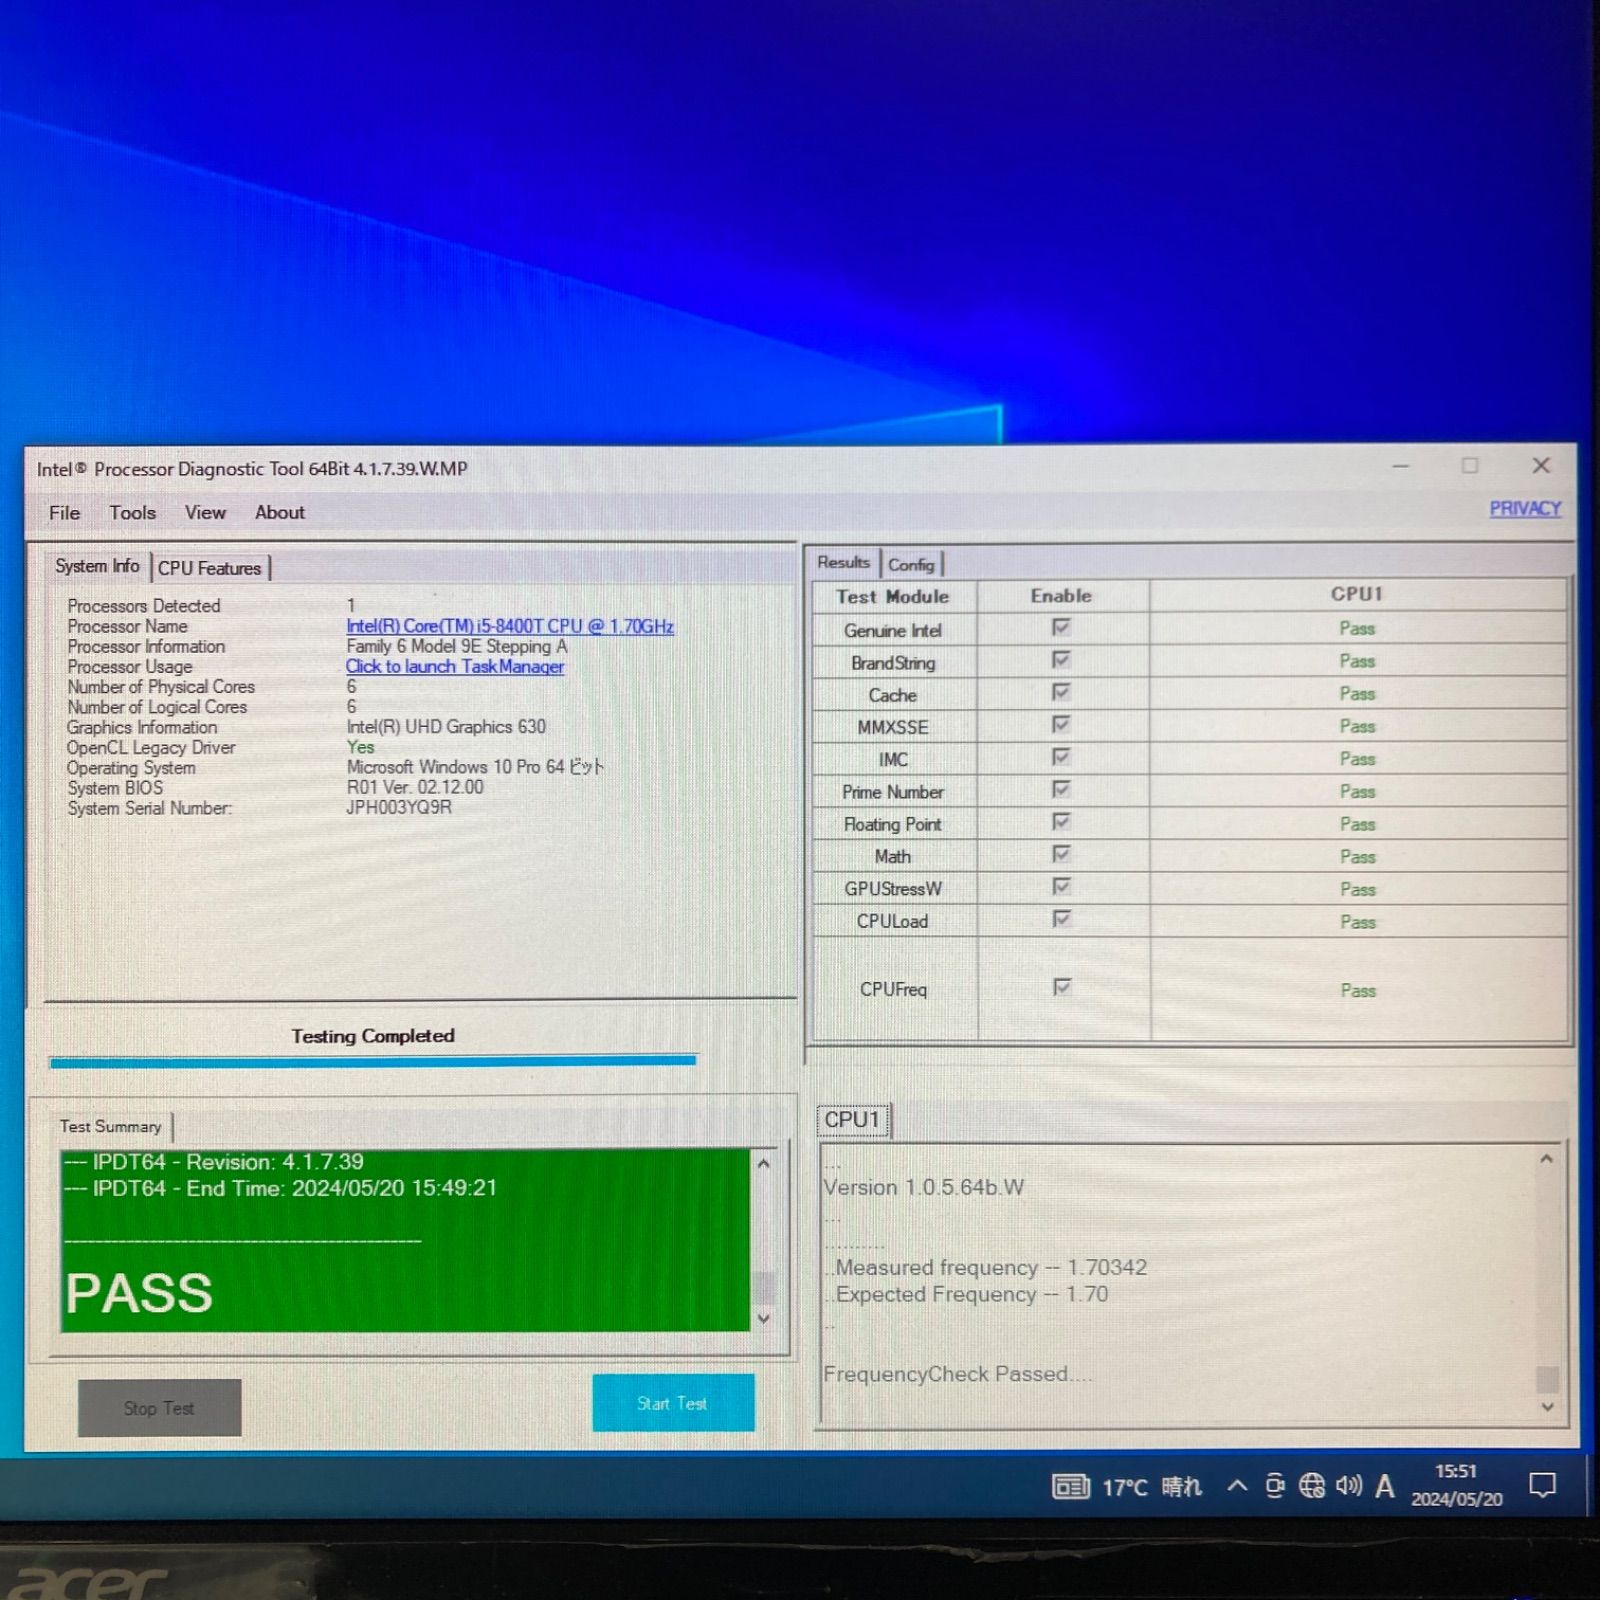This screenshot has width=1600, height=1600.
Task: Open the View menu
Action: pos(205,513)
